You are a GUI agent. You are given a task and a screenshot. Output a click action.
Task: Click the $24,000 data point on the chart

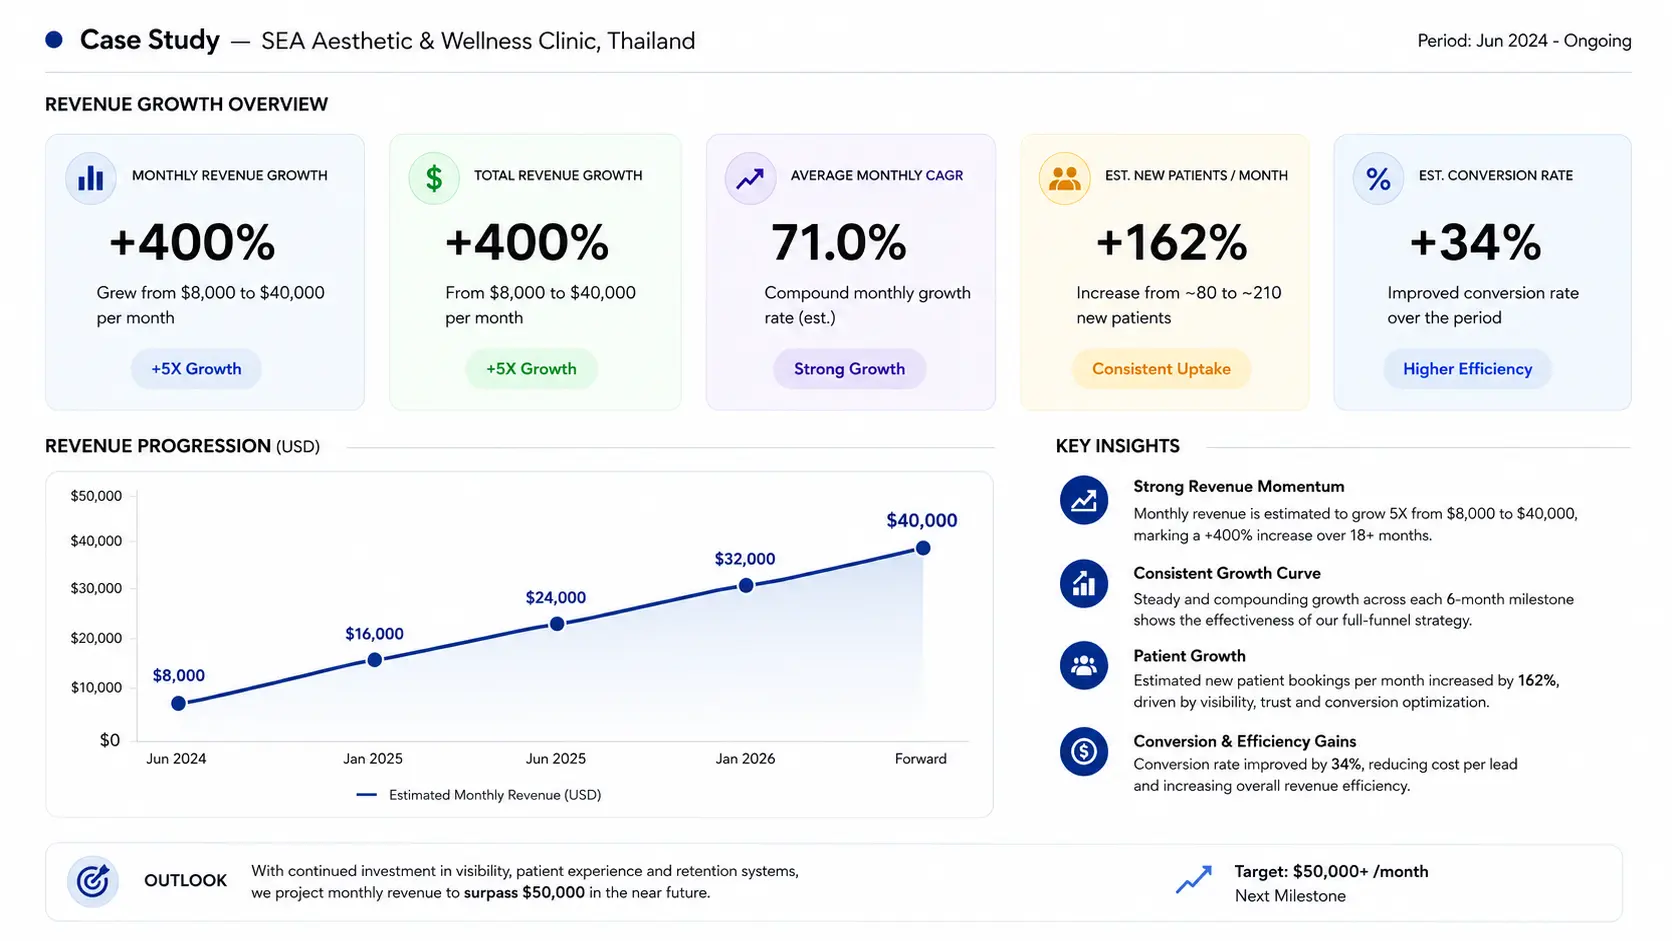pos(557,623)
